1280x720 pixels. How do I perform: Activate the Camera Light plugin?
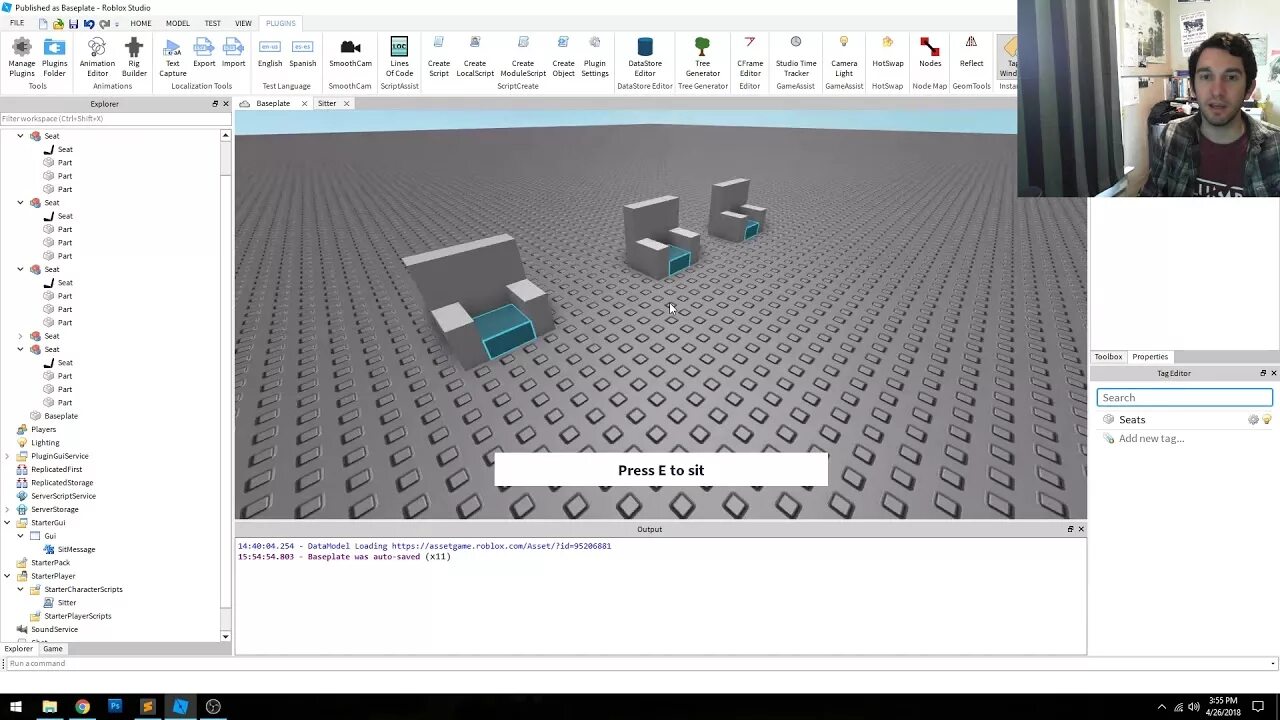[844, 57]
